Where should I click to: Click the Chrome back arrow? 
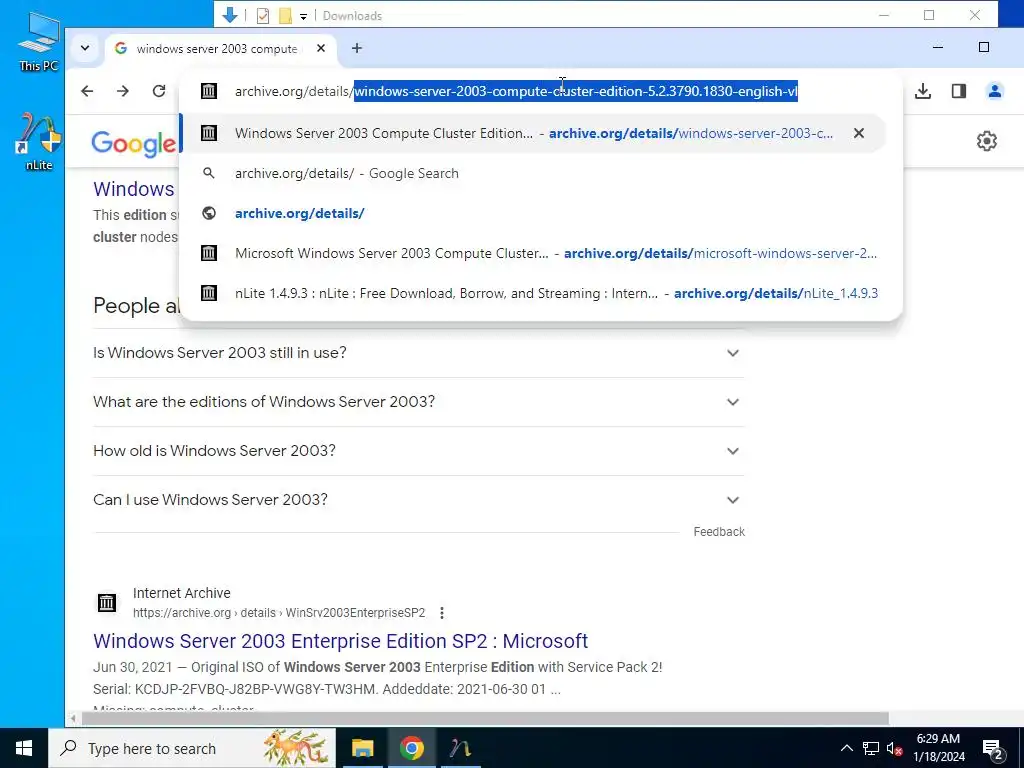pos(87,91)
